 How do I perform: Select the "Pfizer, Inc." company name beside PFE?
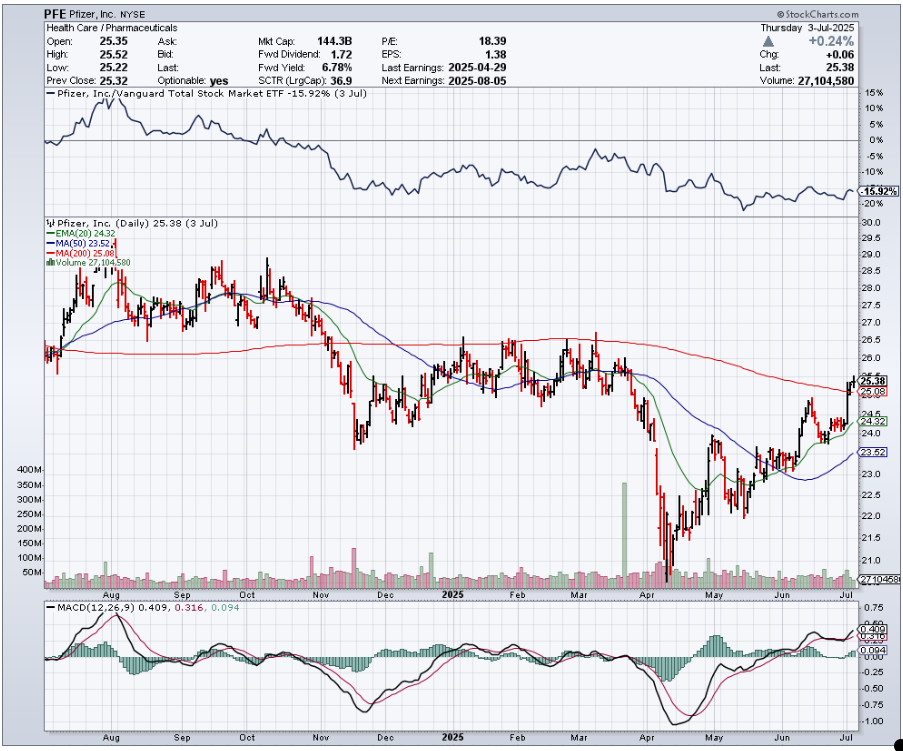pyautogui.click(x=93, y=14)
